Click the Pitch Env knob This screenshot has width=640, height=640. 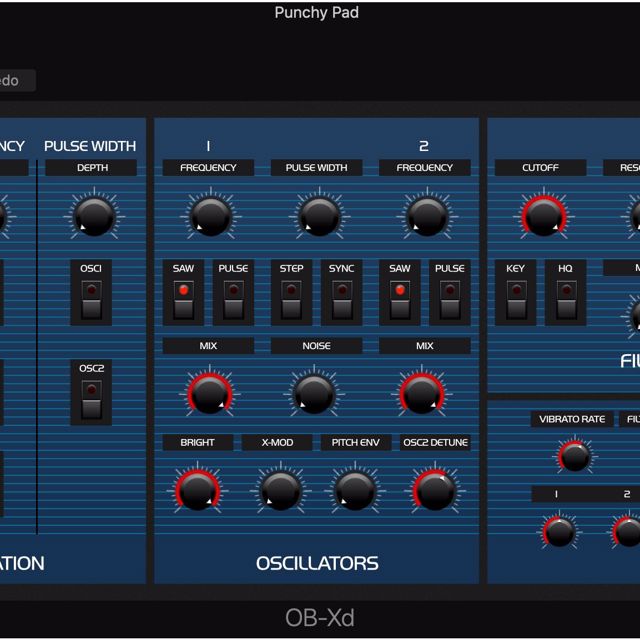point(355,491)
